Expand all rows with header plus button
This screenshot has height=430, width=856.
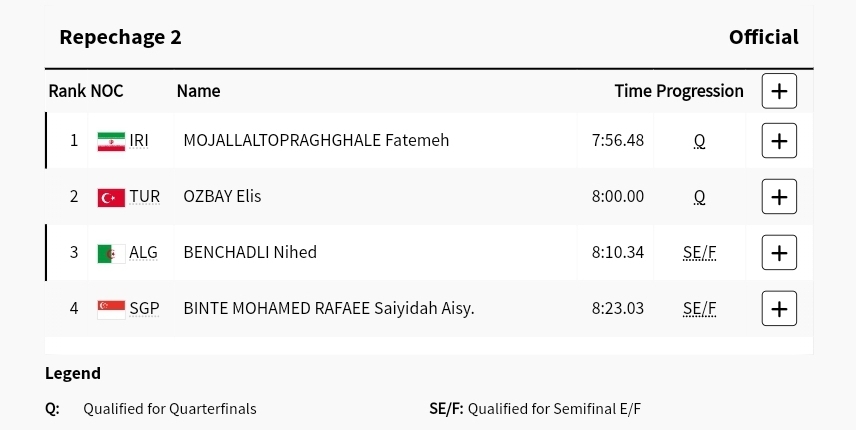tap(779, 91)
